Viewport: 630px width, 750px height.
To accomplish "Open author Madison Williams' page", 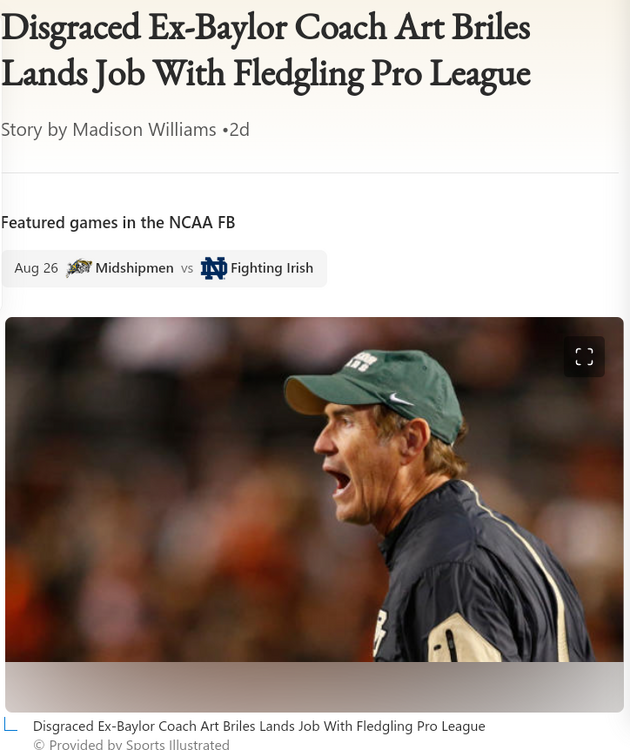I will point(144,130).
